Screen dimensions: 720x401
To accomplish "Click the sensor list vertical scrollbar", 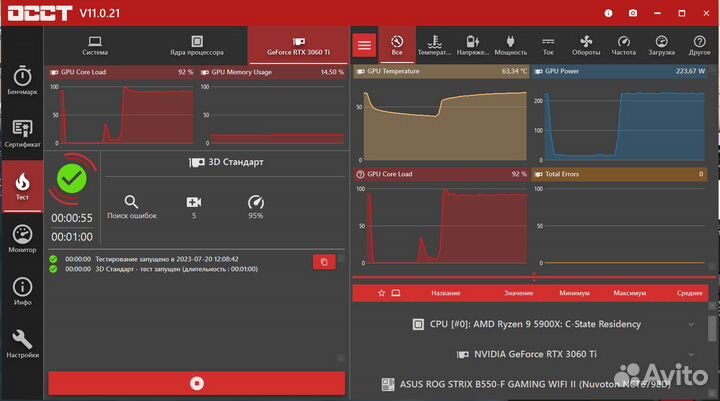I will tap(712, 328).
